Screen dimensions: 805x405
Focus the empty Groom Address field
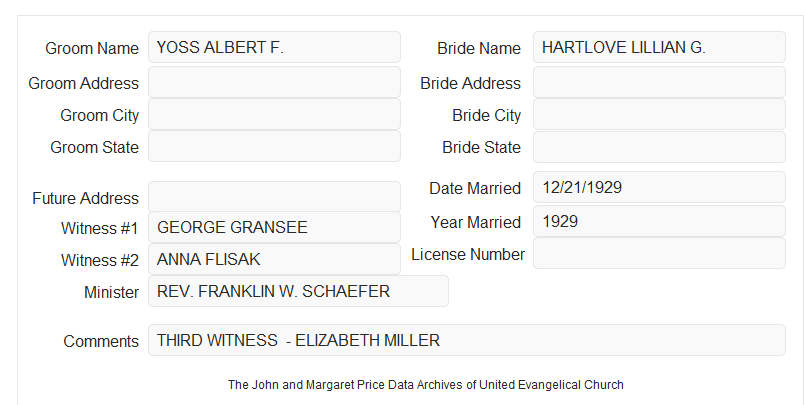coord(274,82)
